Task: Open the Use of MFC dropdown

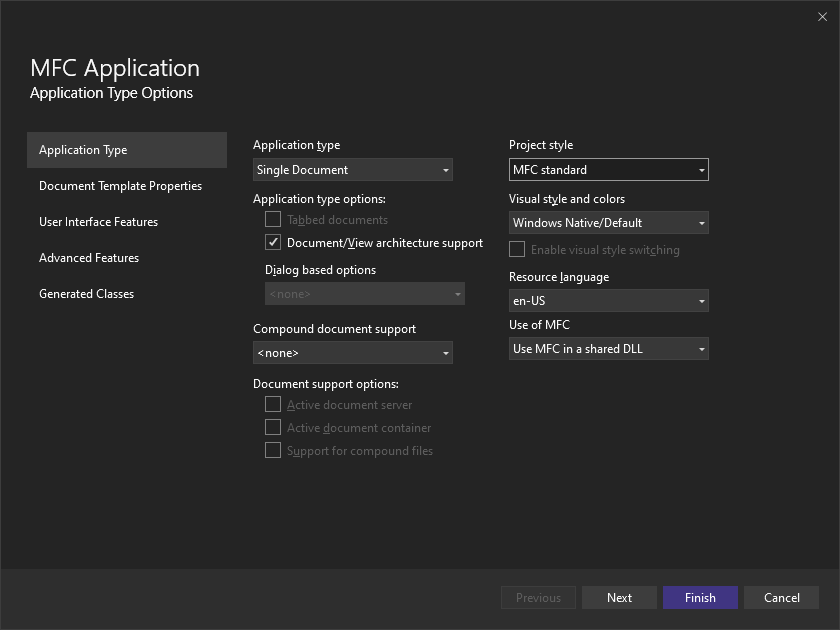Action: [608, 348]
